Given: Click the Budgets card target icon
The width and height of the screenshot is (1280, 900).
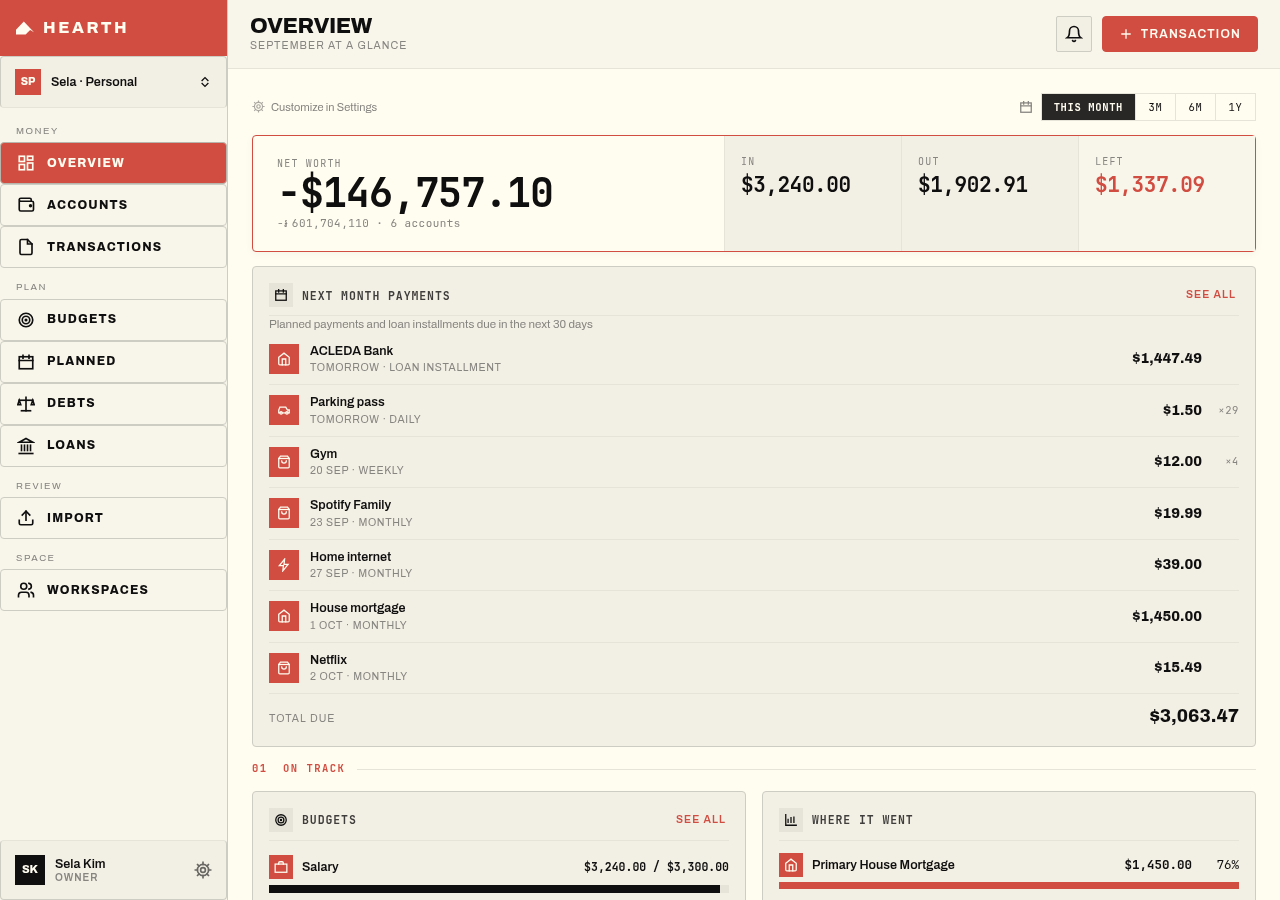Looking at the screenshot, I should click(x=281, y=820).
